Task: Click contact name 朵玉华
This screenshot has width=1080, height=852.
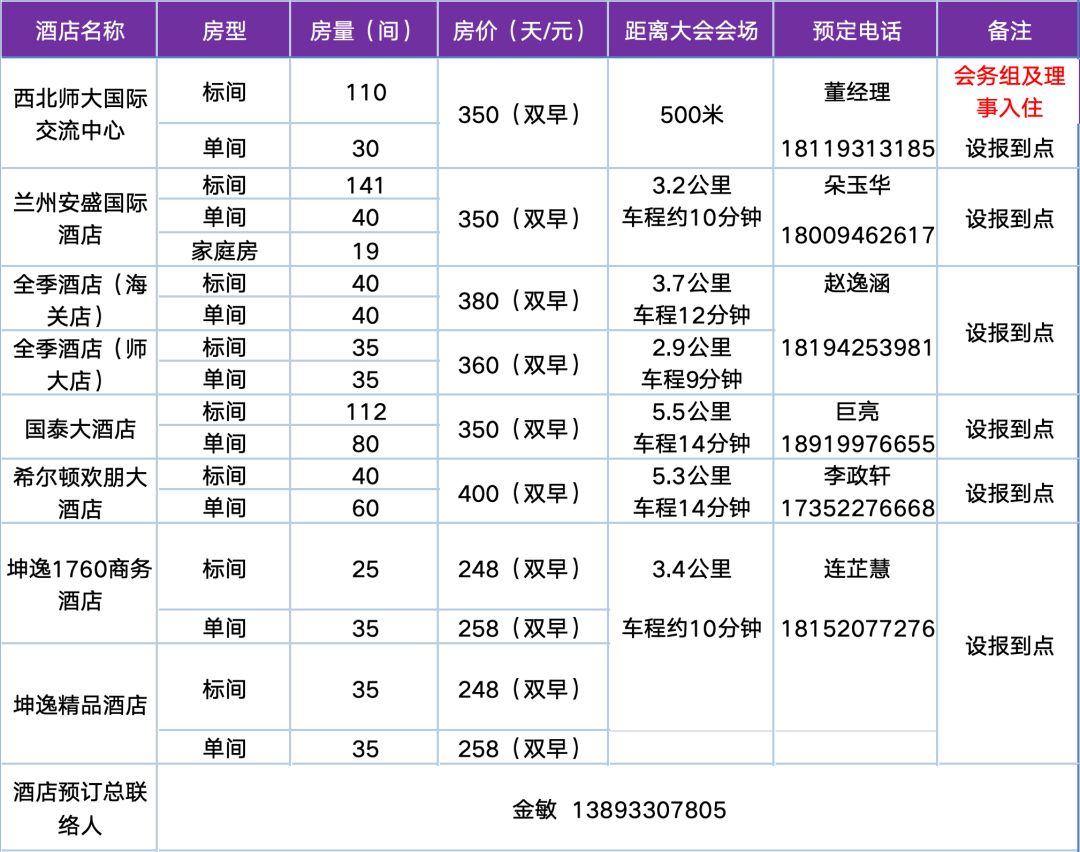Action: point(856,185)
